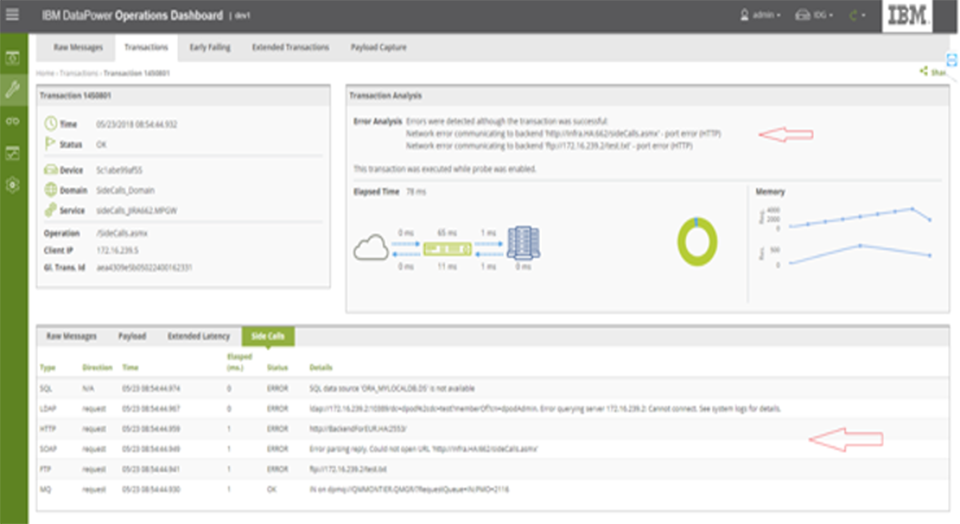Viewport: 960px width, 524px height.
Task: Select the HTTP side call row
Action: 493,429
